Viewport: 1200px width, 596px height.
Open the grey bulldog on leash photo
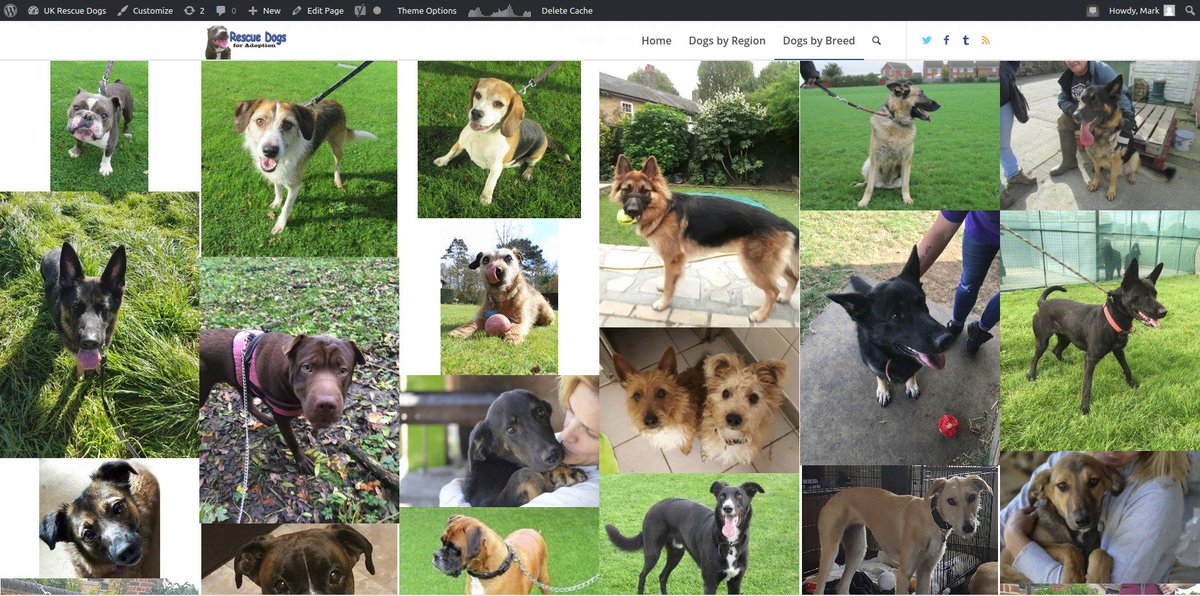[99, 126]
